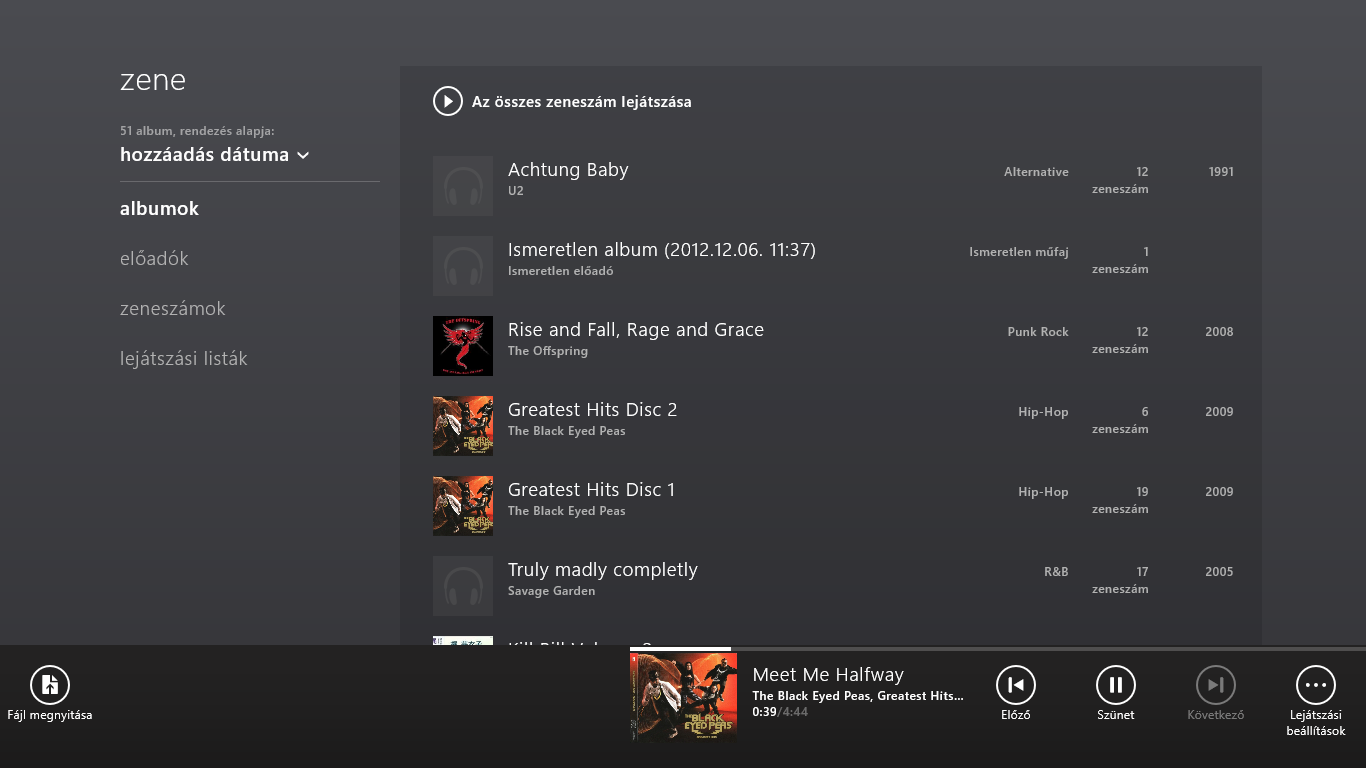The height and width of the screenshot is (768, 1366).
Task: Click the Előző previous track button
Action: point(1015,685)
